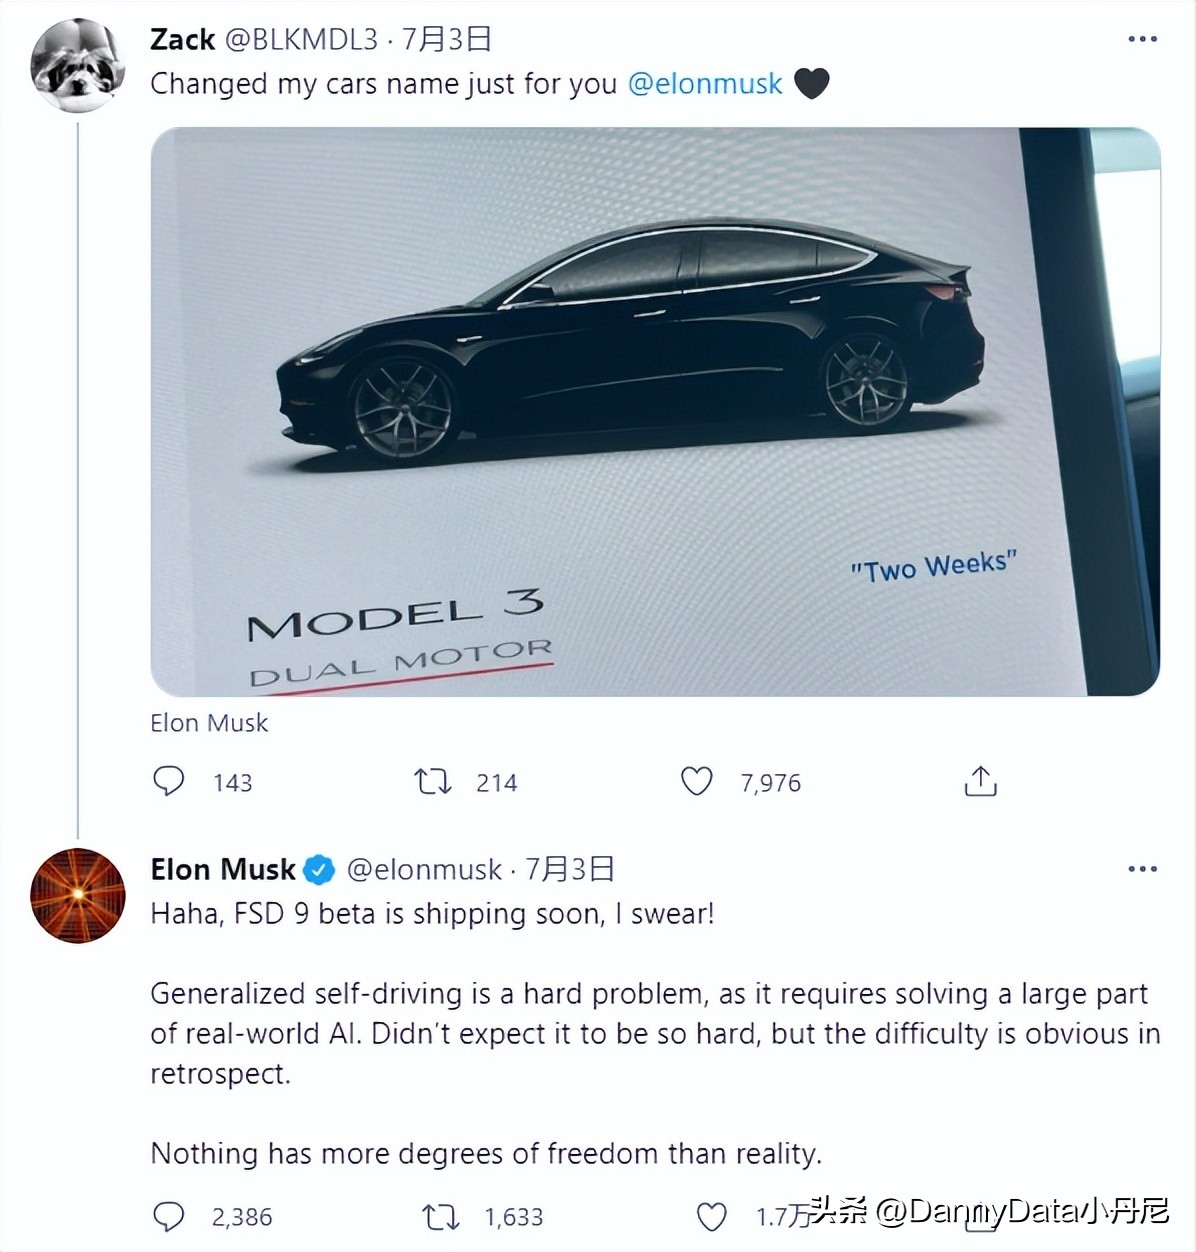Reply to Zack's tweet
Viewport: 1196px width, 1252px height.
[x=168, y=781]
